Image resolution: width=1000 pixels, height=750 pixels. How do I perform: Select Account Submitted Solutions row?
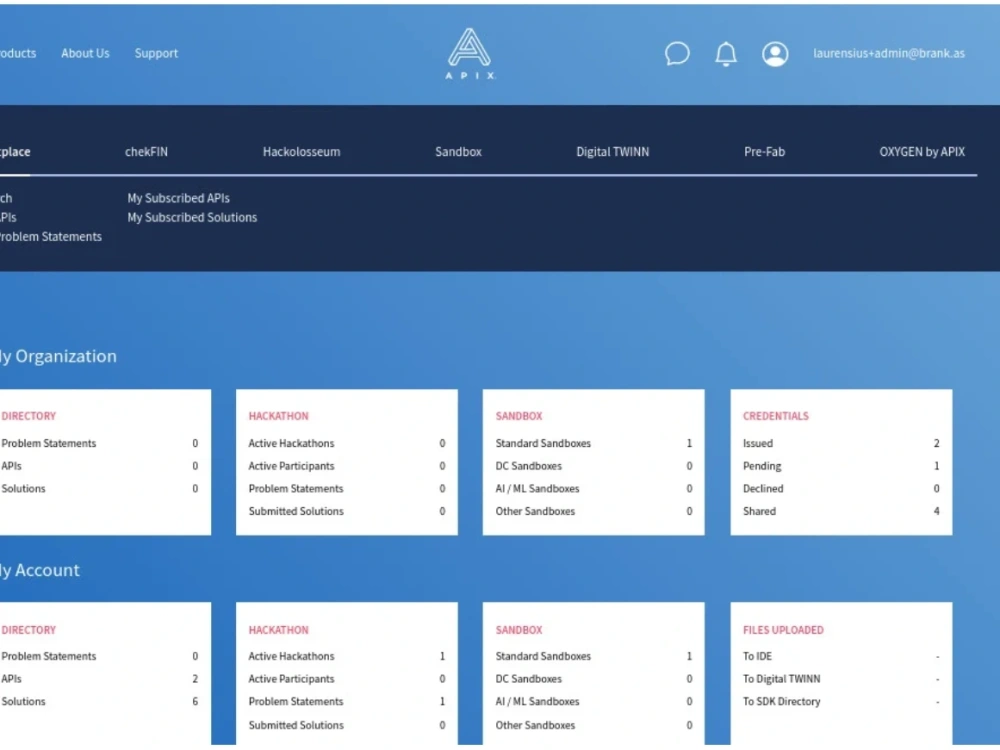click(x=347, y=725)
